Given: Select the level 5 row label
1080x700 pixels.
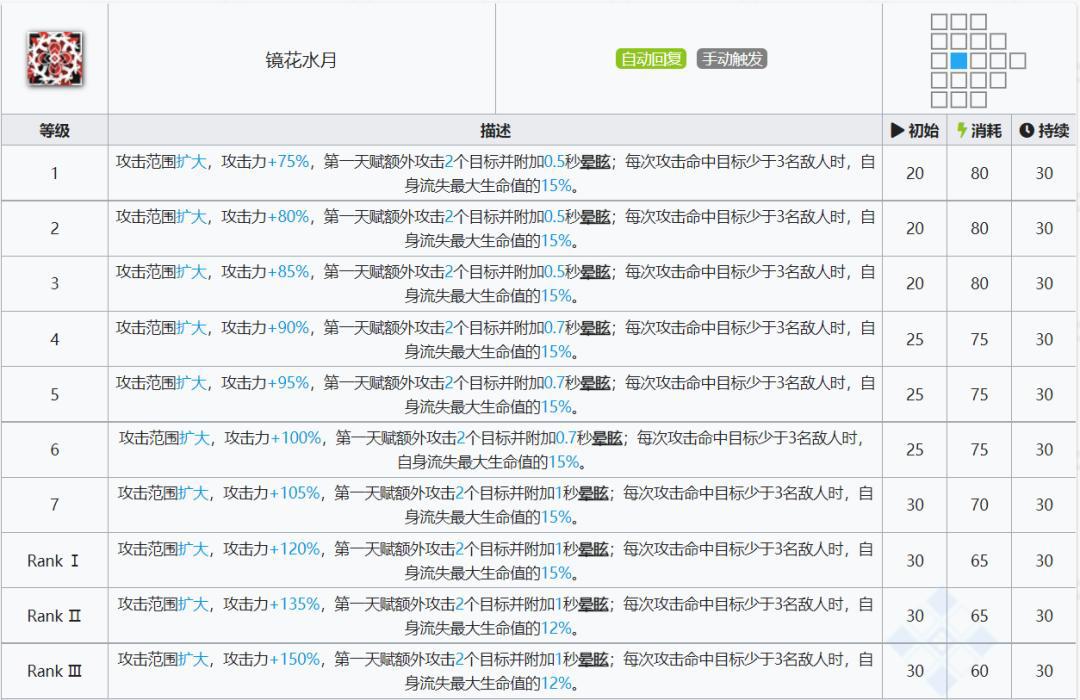Looking at the screenshot, I should (54, 393).
